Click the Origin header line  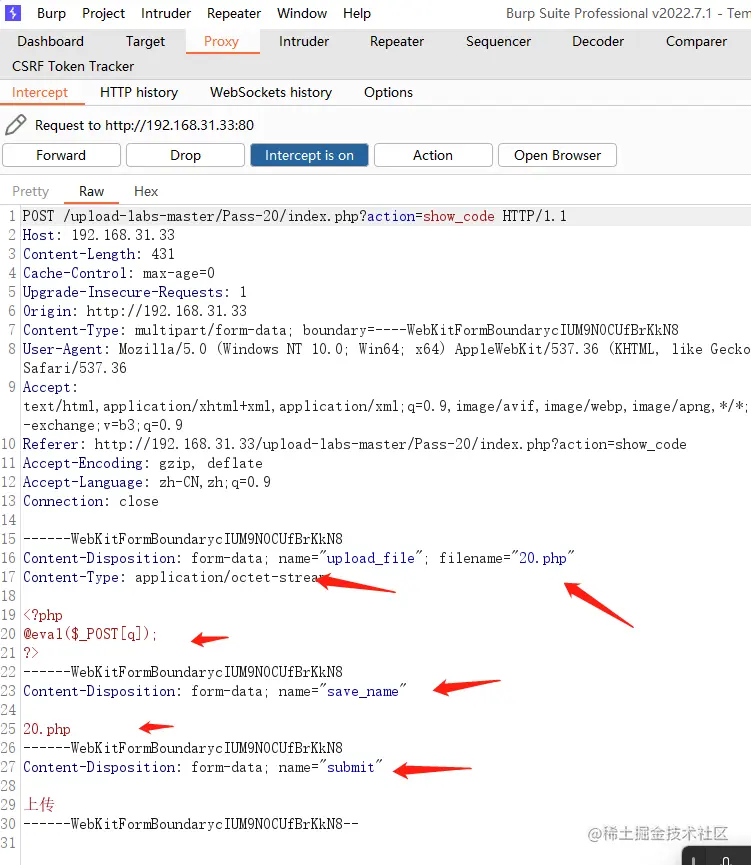click(135, 311)
